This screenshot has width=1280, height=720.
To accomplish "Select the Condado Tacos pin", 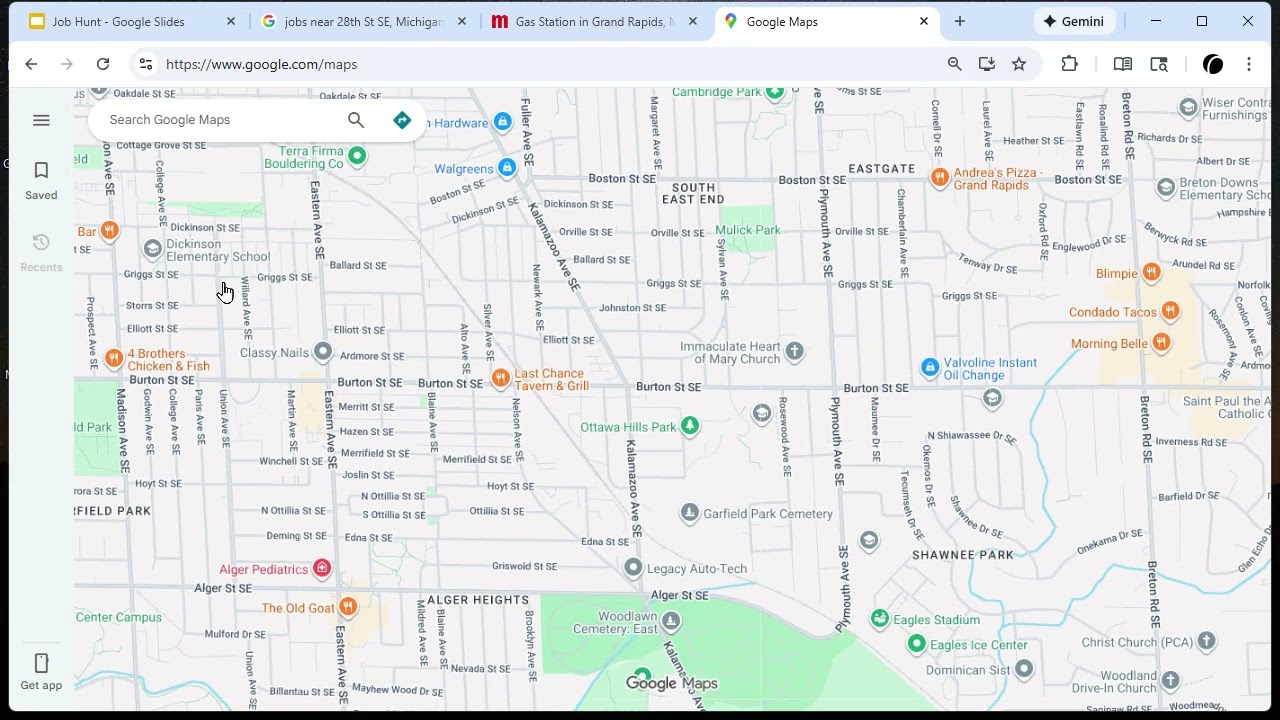I will tap(1169, 311).
